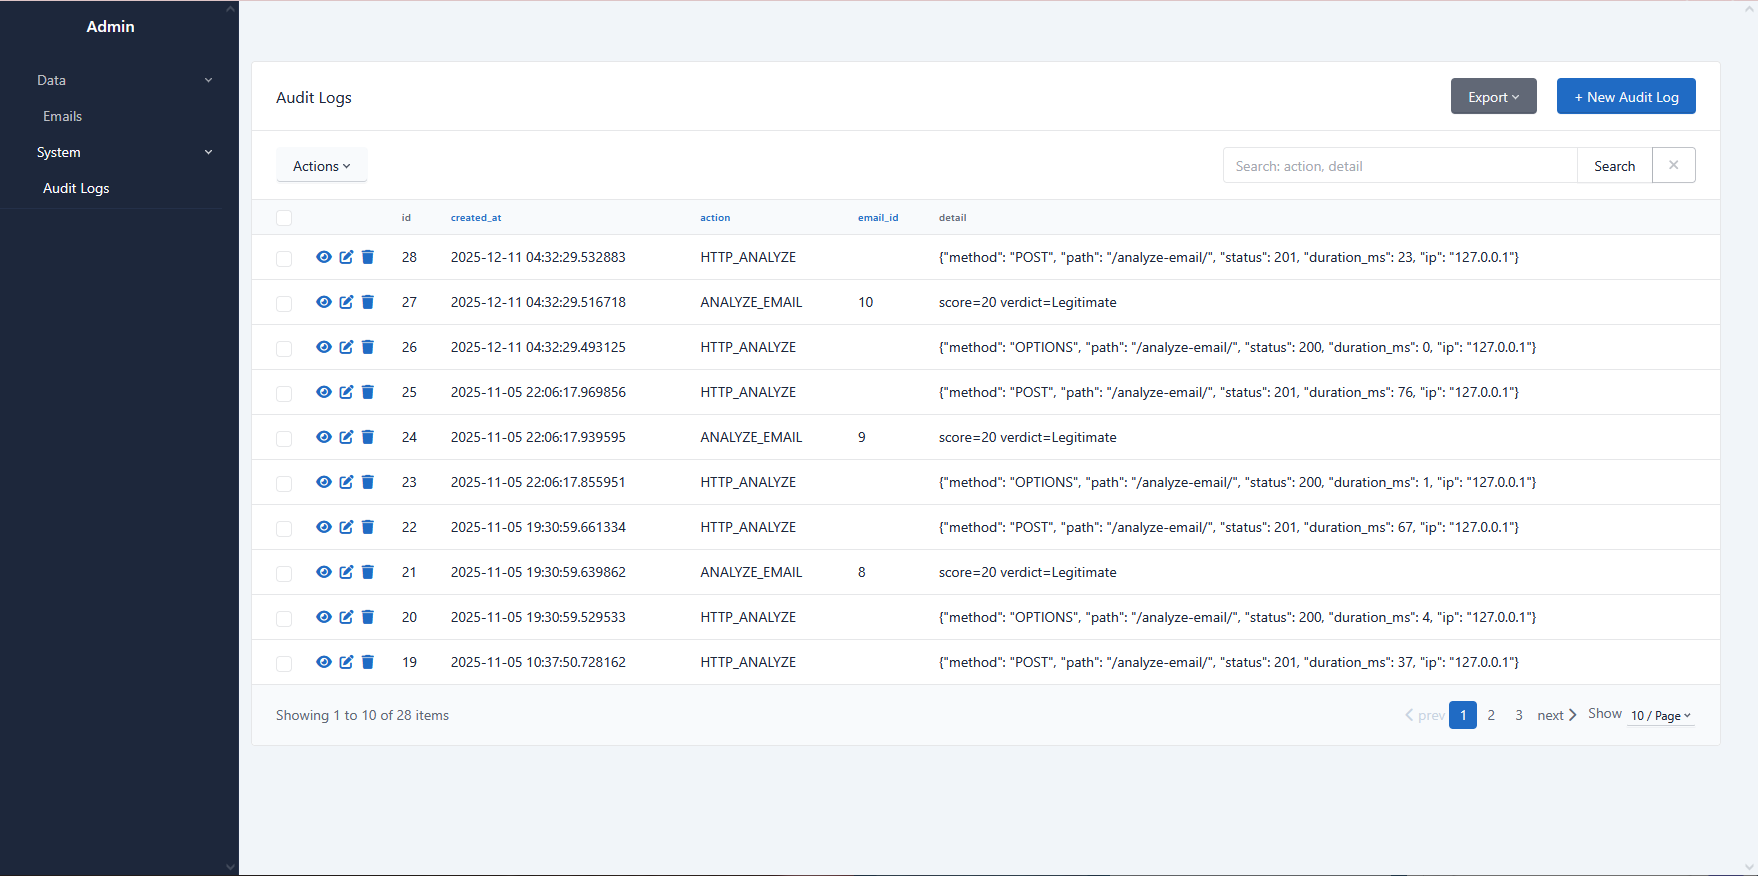Go to page 2 of results

click(1491, 715)
